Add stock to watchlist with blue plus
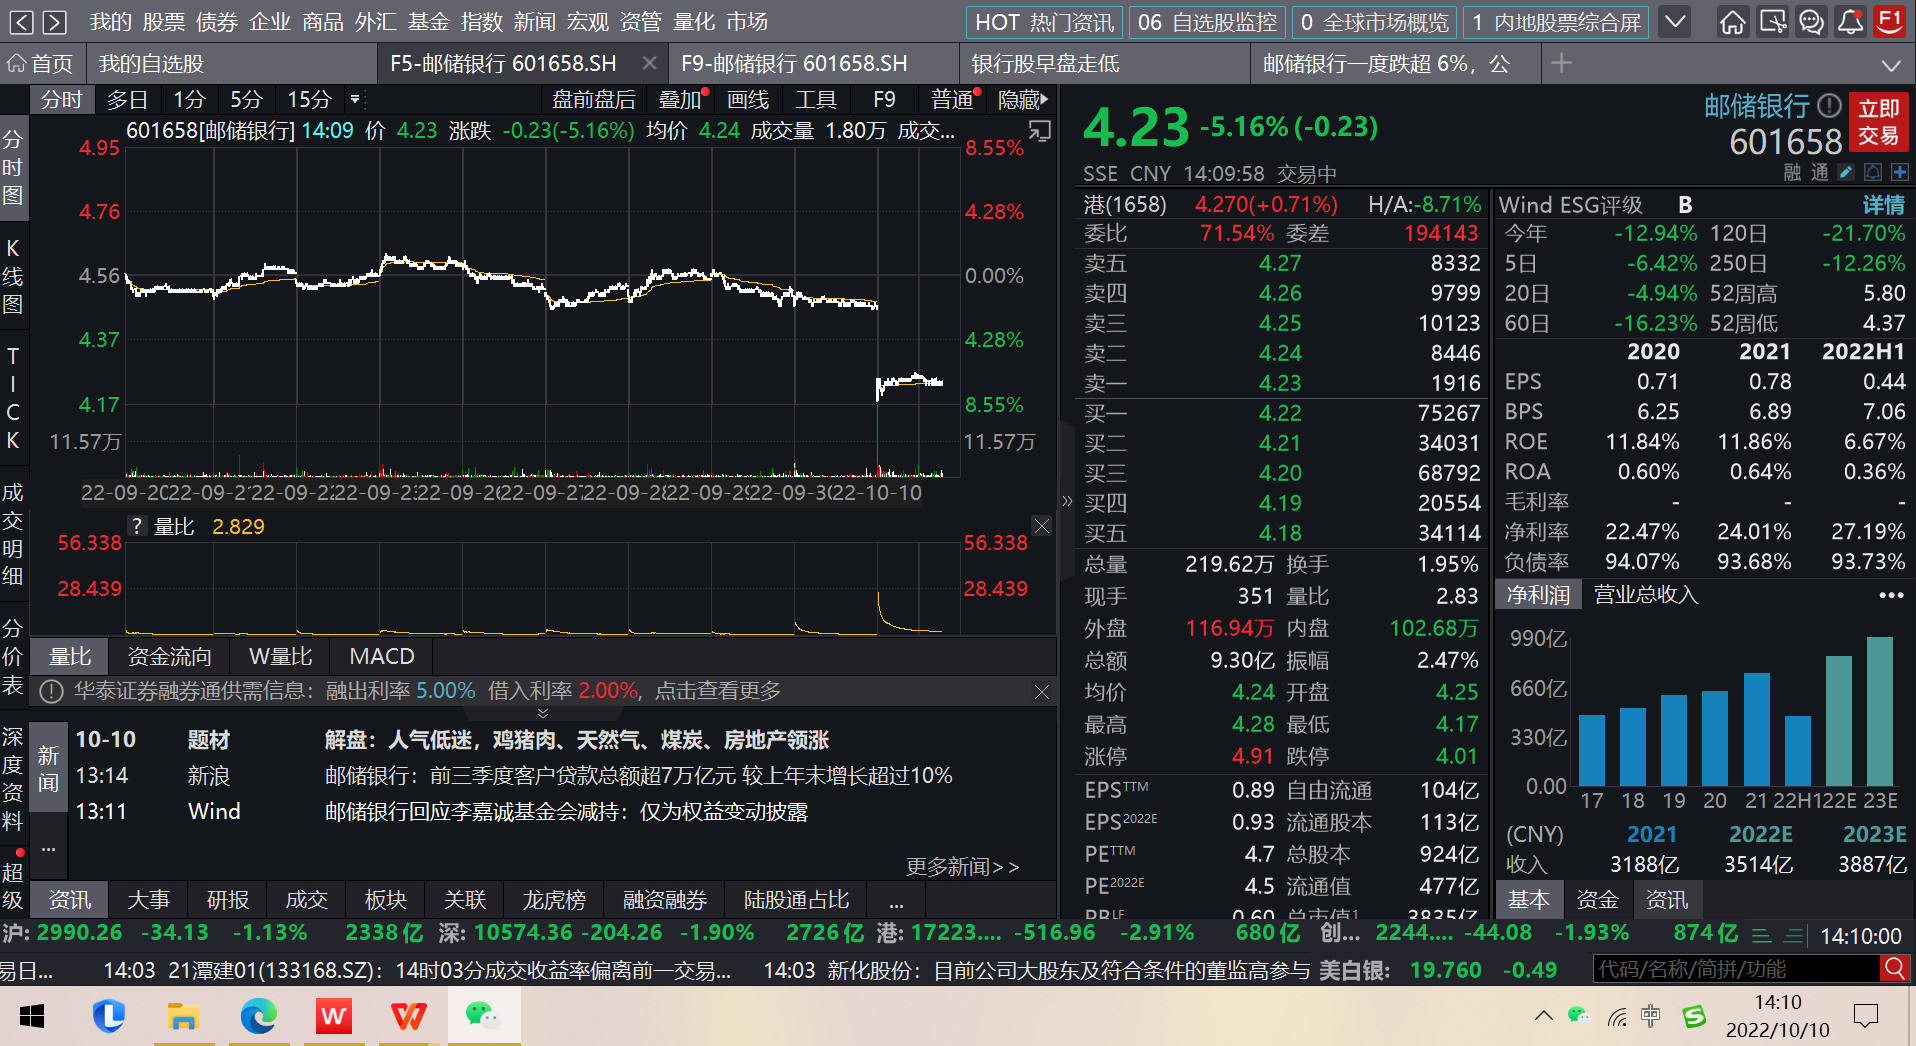The image size is (1916, 1046). (1899, 172)
